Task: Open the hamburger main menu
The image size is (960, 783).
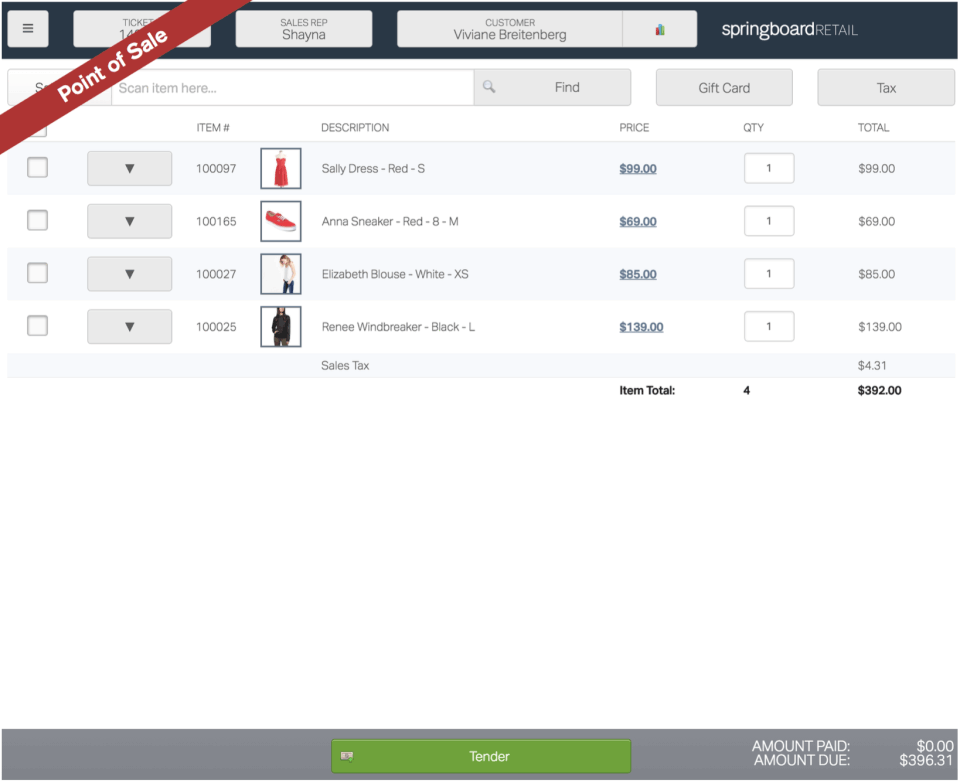Action: coord(27,27)
